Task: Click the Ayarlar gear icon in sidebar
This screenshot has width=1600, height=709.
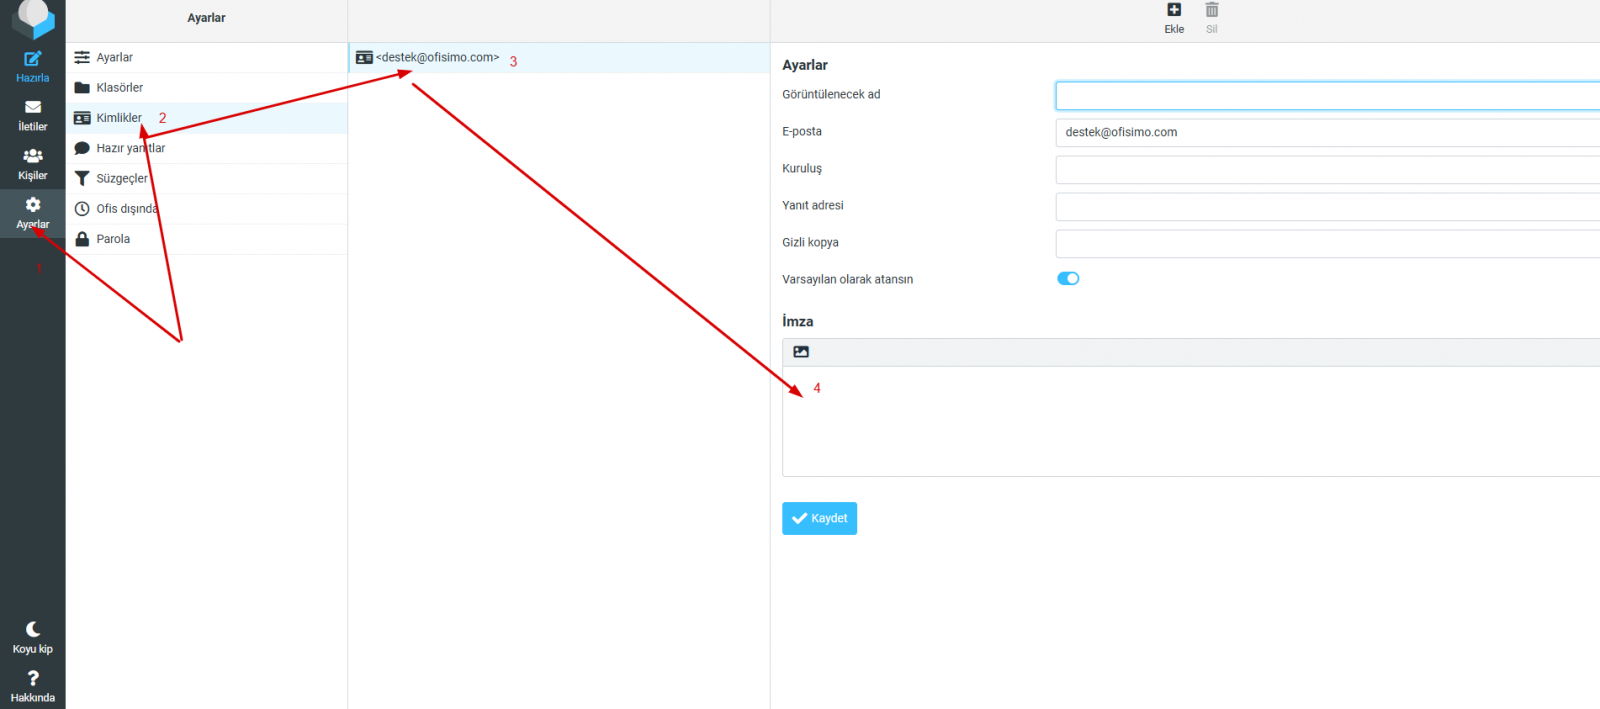Action: (32, 206)
